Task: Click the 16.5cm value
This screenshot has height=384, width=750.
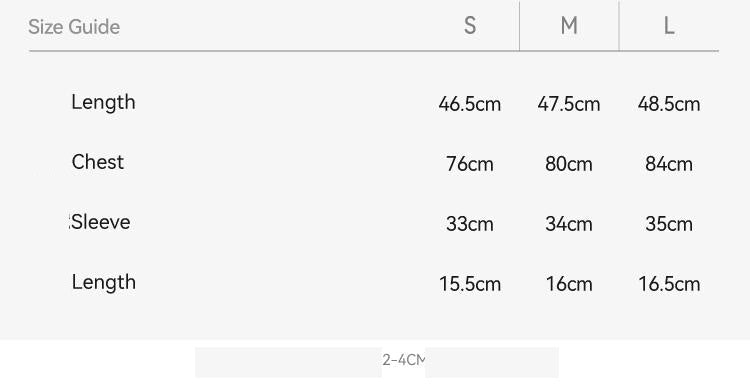Action: click(x=669, y=284)
